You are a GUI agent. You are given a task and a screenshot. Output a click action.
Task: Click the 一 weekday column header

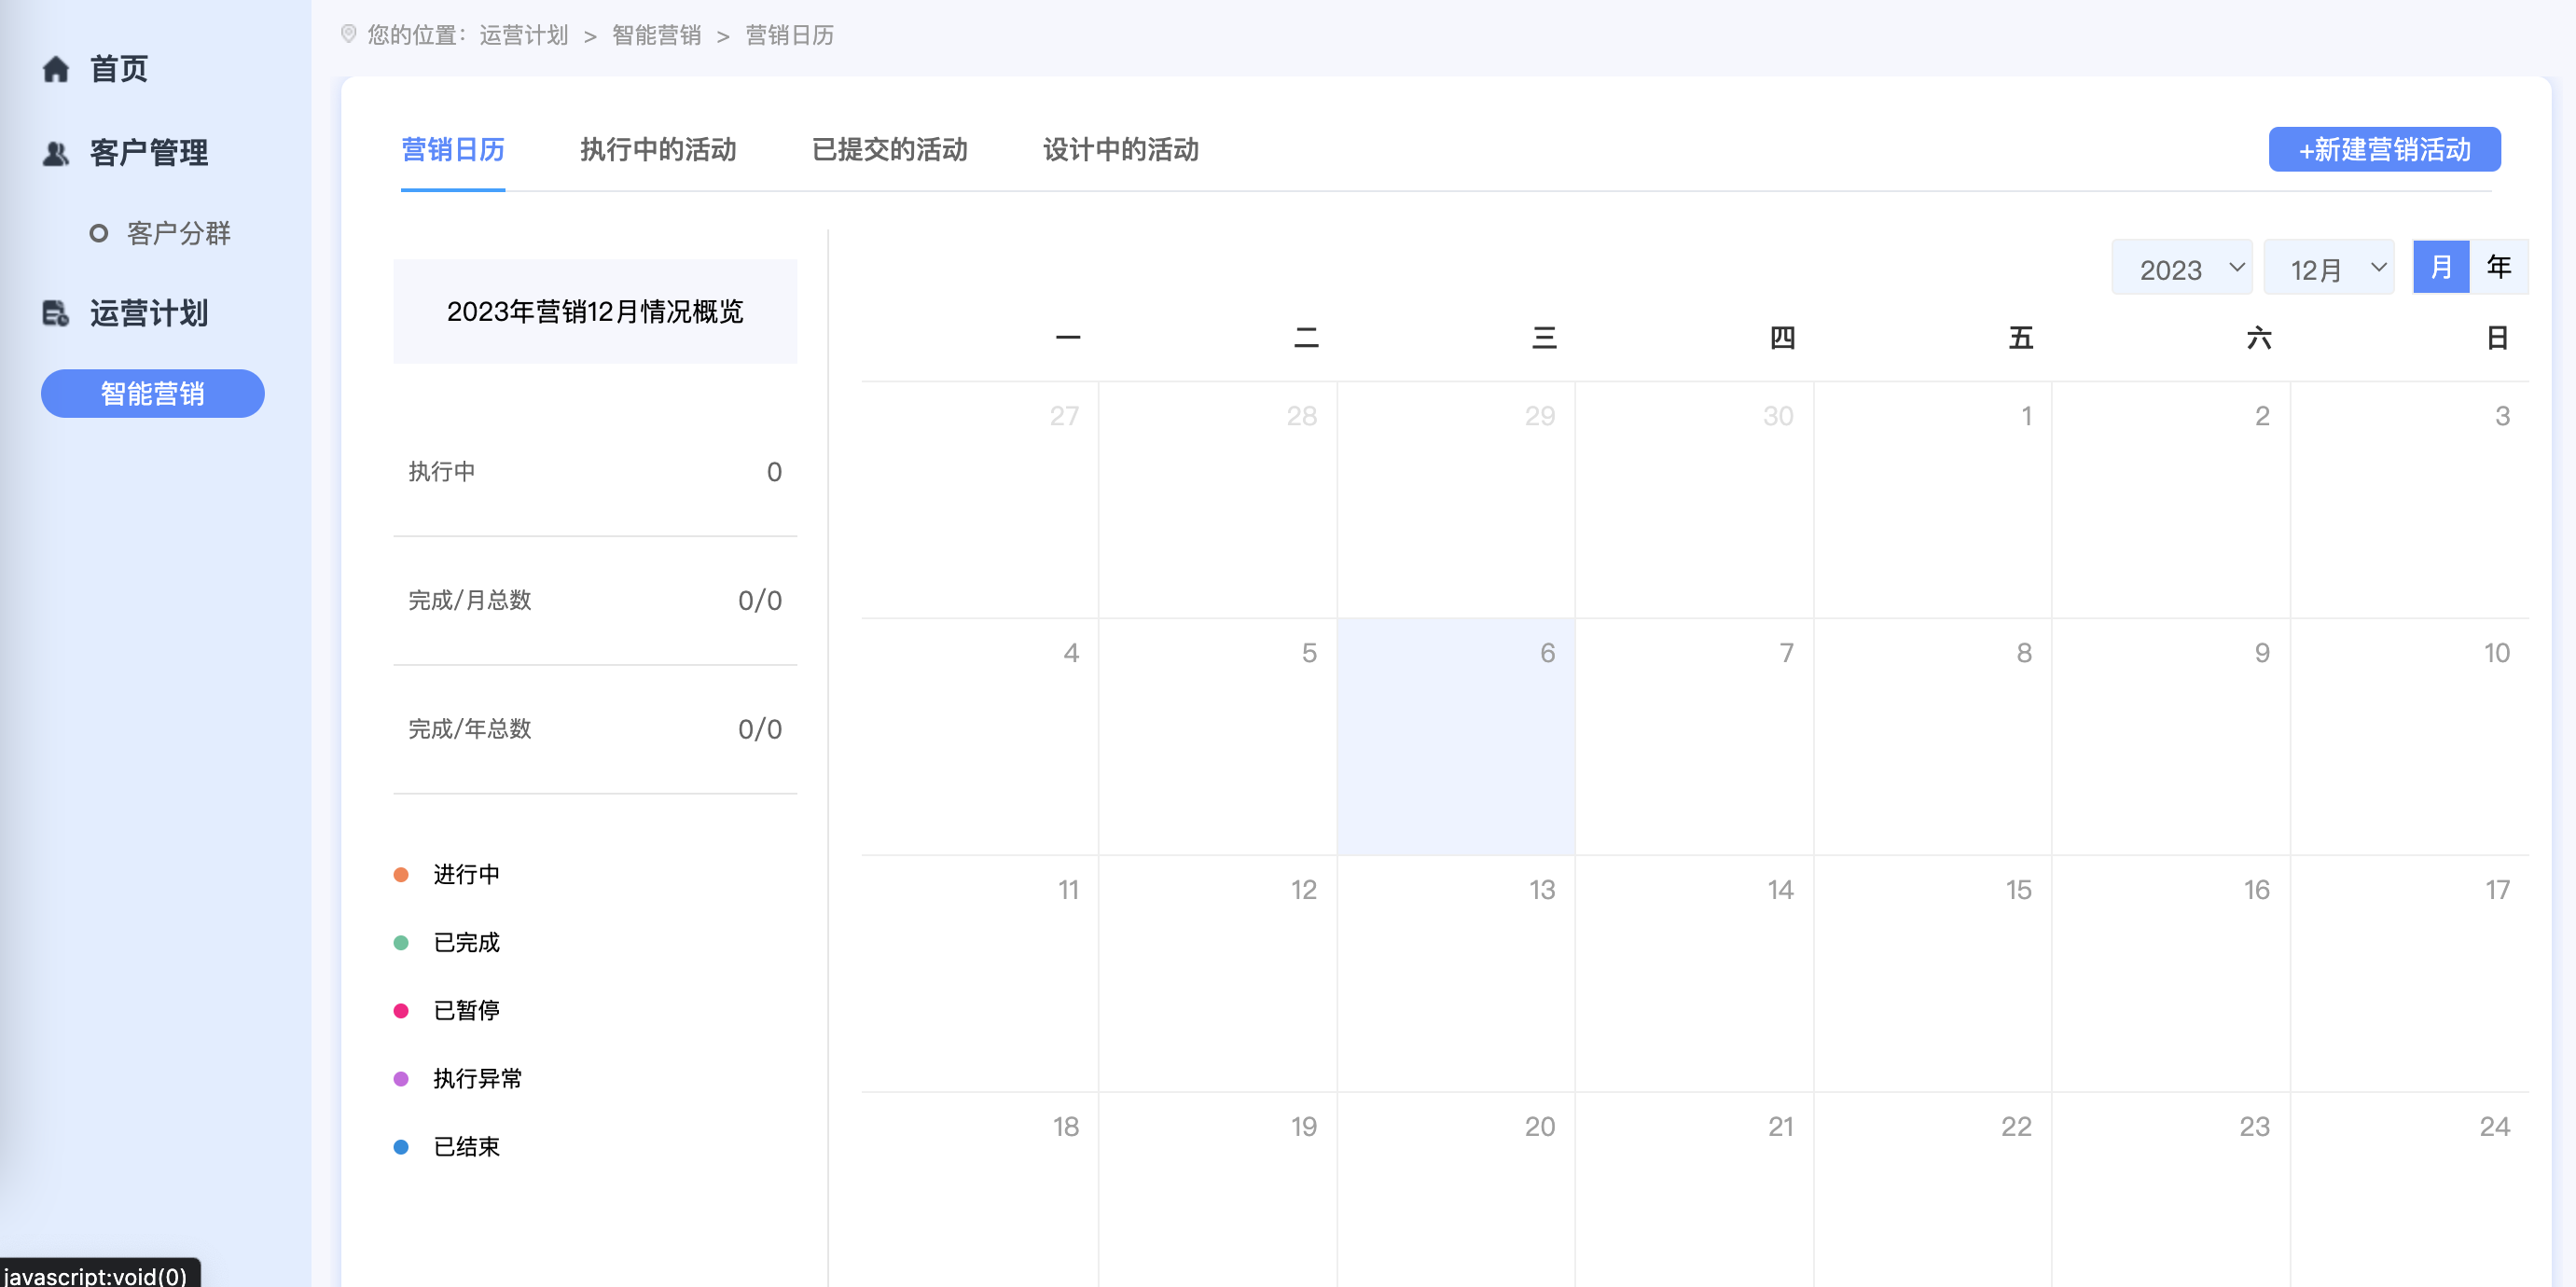point(1068,338)
